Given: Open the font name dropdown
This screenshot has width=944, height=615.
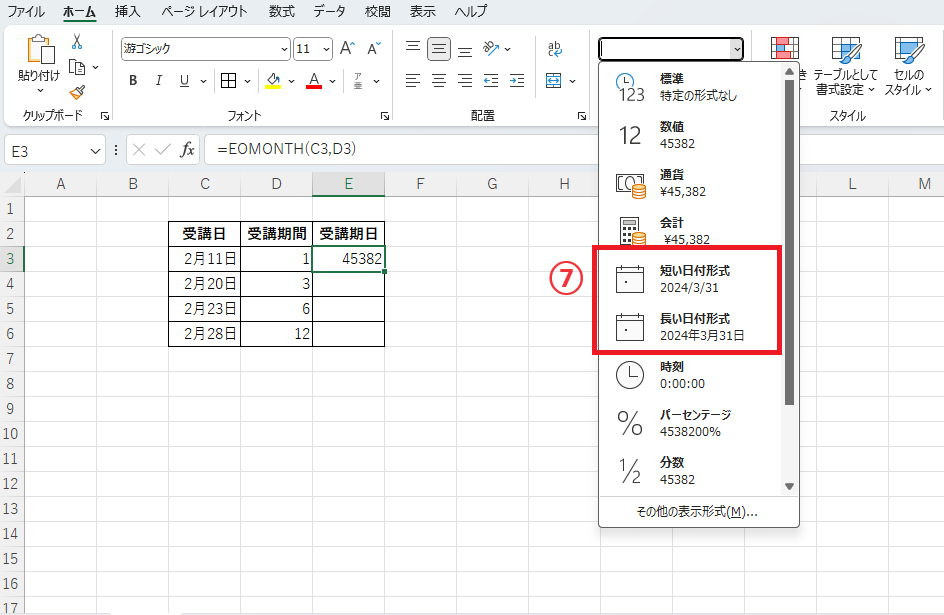Looking at the screenshot, I should click(283, 49).
